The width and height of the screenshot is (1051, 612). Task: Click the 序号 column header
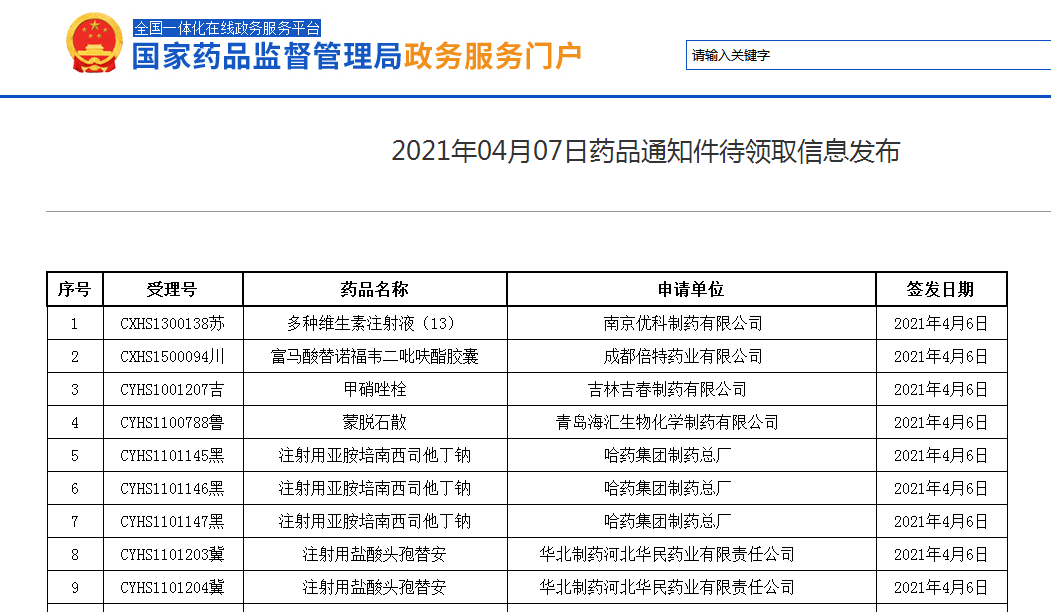pyautogui.click(x=74, y=290)
